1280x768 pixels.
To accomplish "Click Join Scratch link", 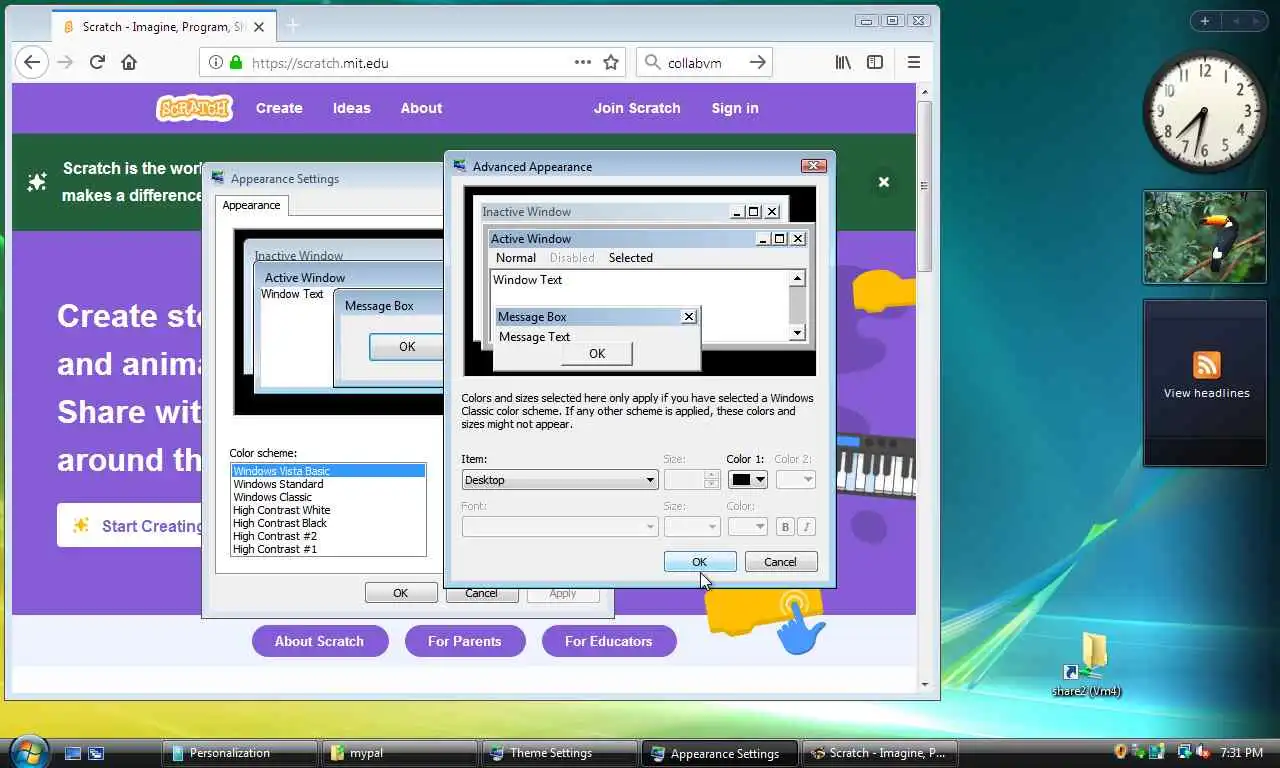I will (x=637, y=108).
